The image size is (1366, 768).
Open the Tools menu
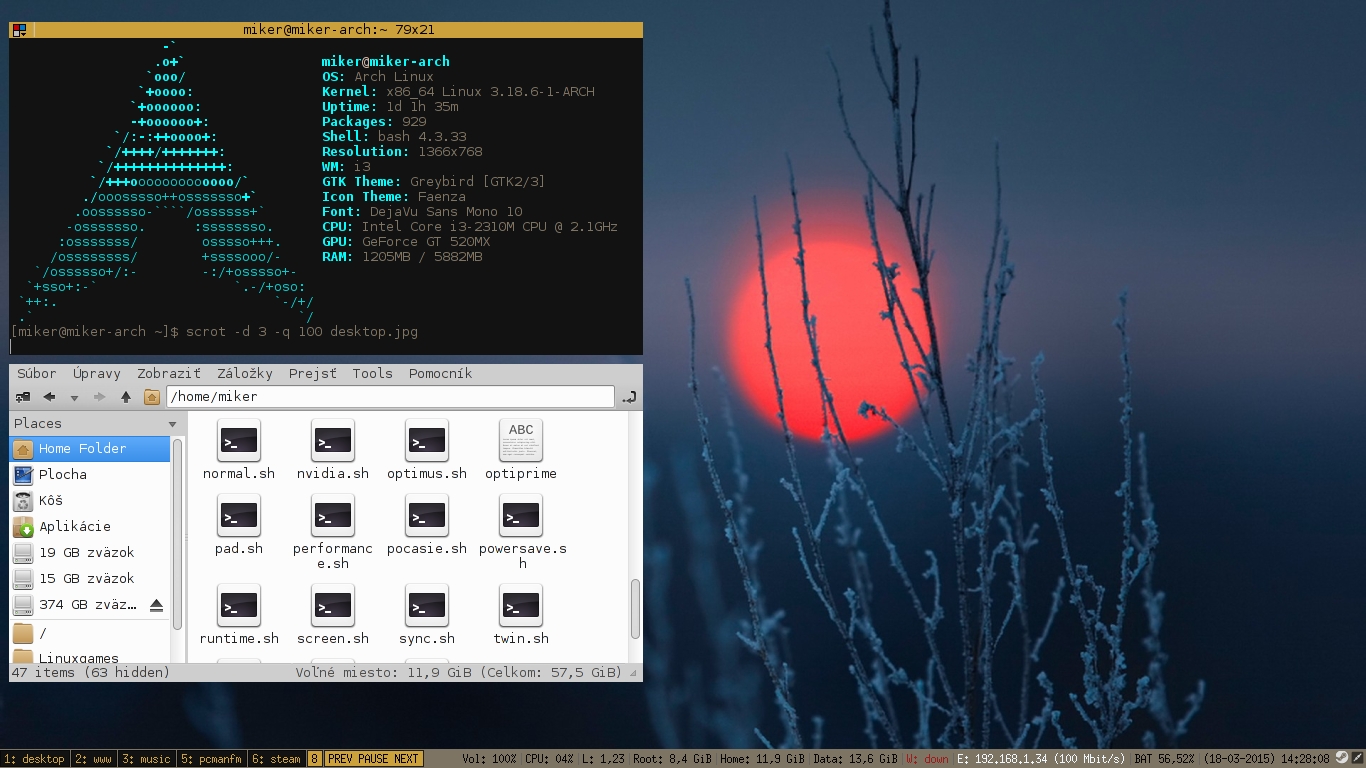[372, 373]
